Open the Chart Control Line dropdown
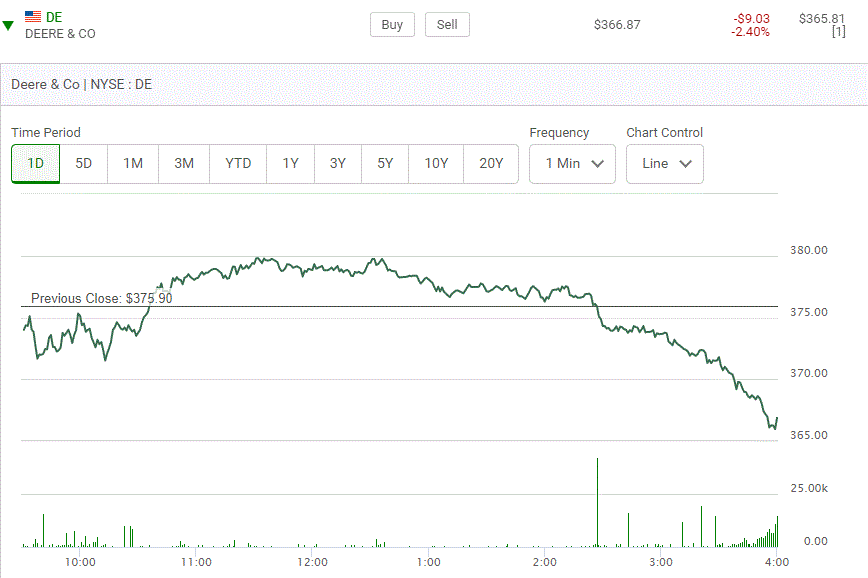This screenshot has width=868, height=578. 665,164
